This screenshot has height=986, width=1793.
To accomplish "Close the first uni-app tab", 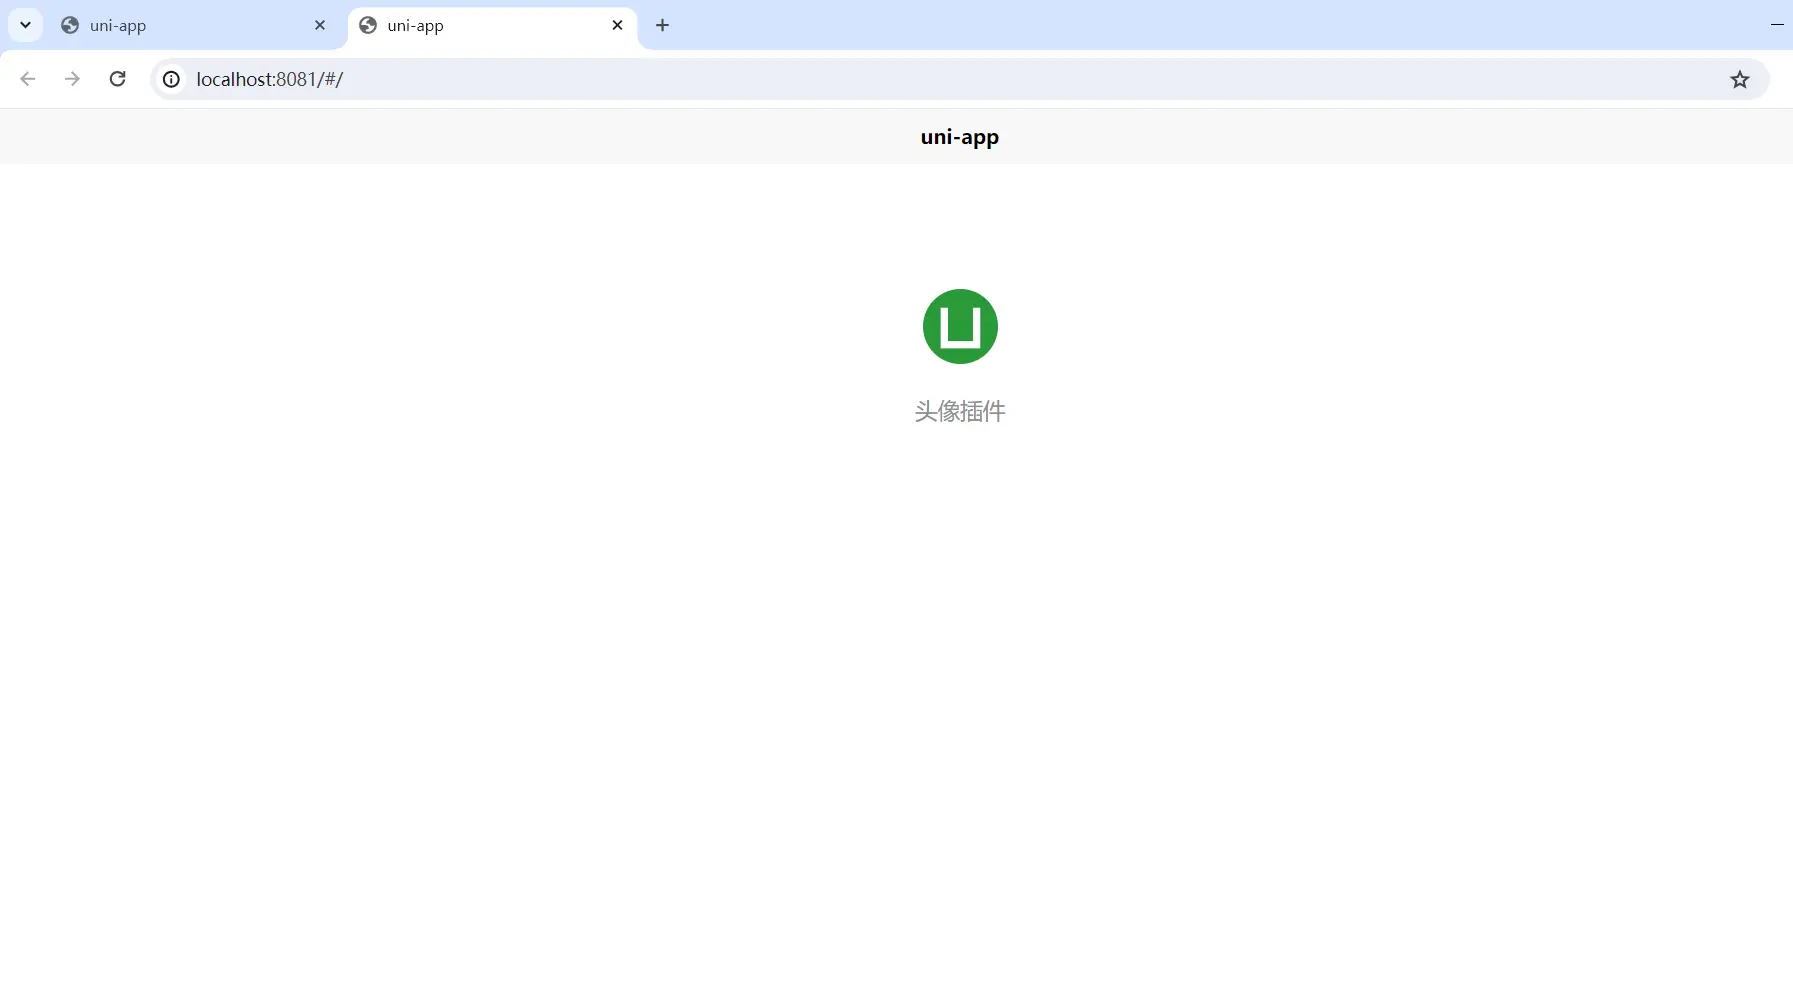I will pos(320,26).
